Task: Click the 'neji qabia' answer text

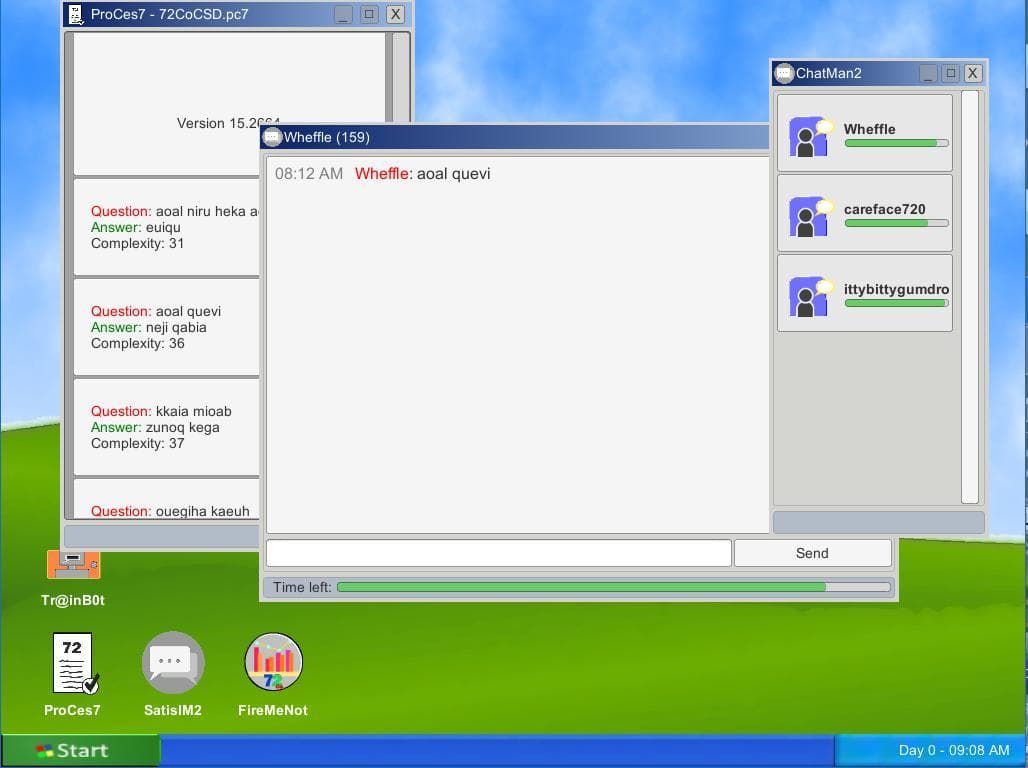Action: point(176,327)
